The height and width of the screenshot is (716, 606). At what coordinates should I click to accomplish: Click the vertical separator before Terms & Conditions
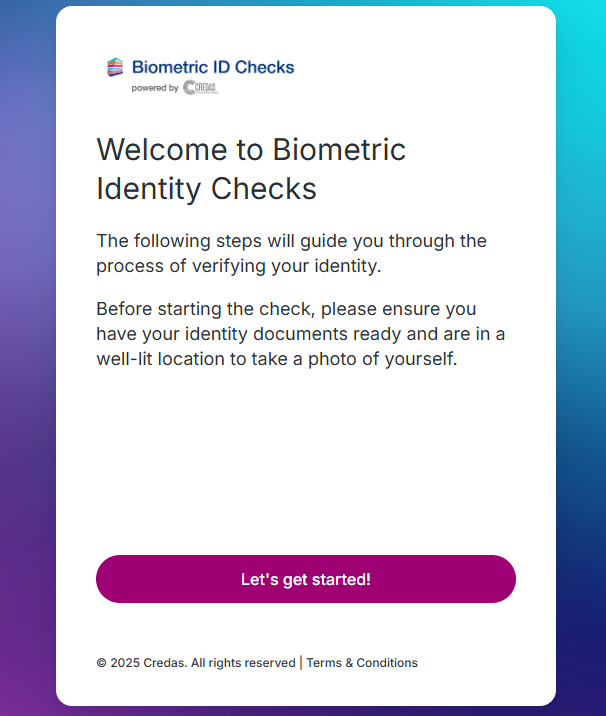301,662
